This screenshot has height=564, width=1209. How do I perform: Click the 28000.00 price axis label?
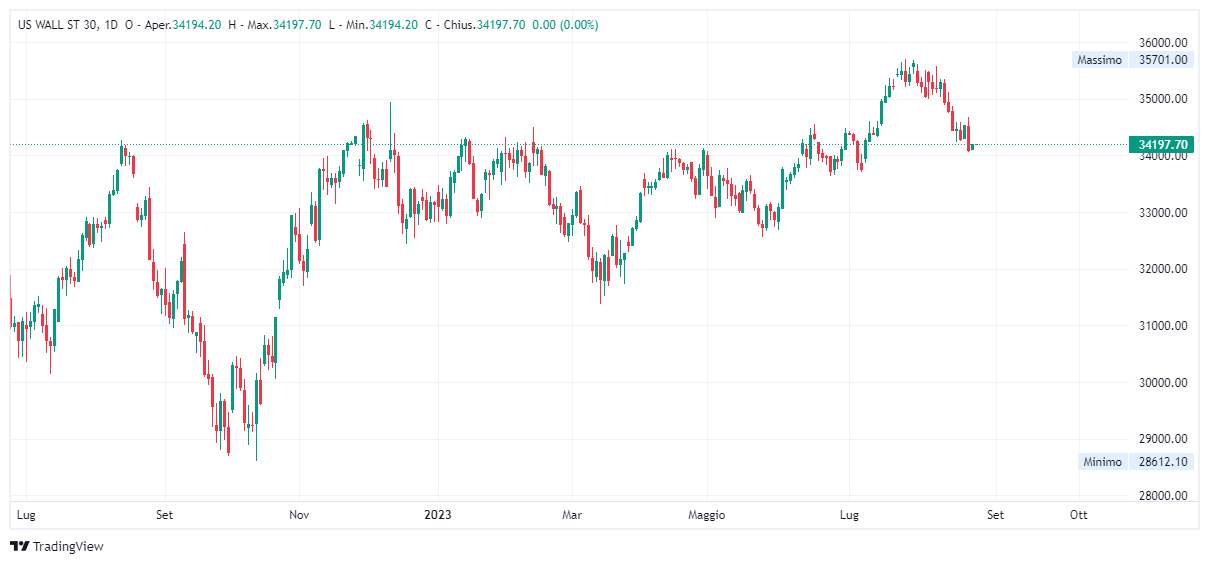point(1163,496)
